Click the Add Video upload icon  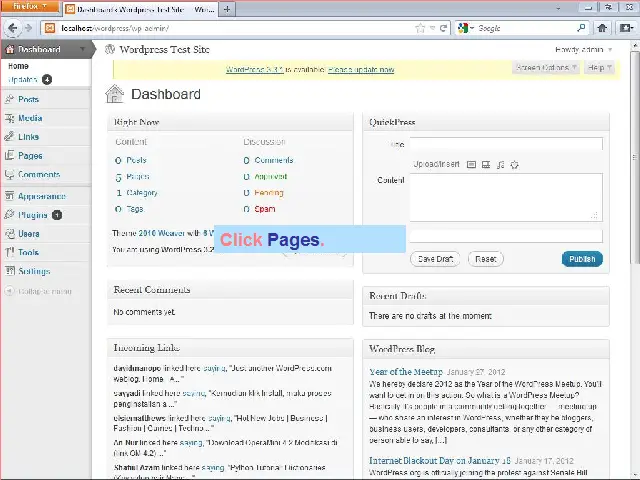[x=486, y=164]
